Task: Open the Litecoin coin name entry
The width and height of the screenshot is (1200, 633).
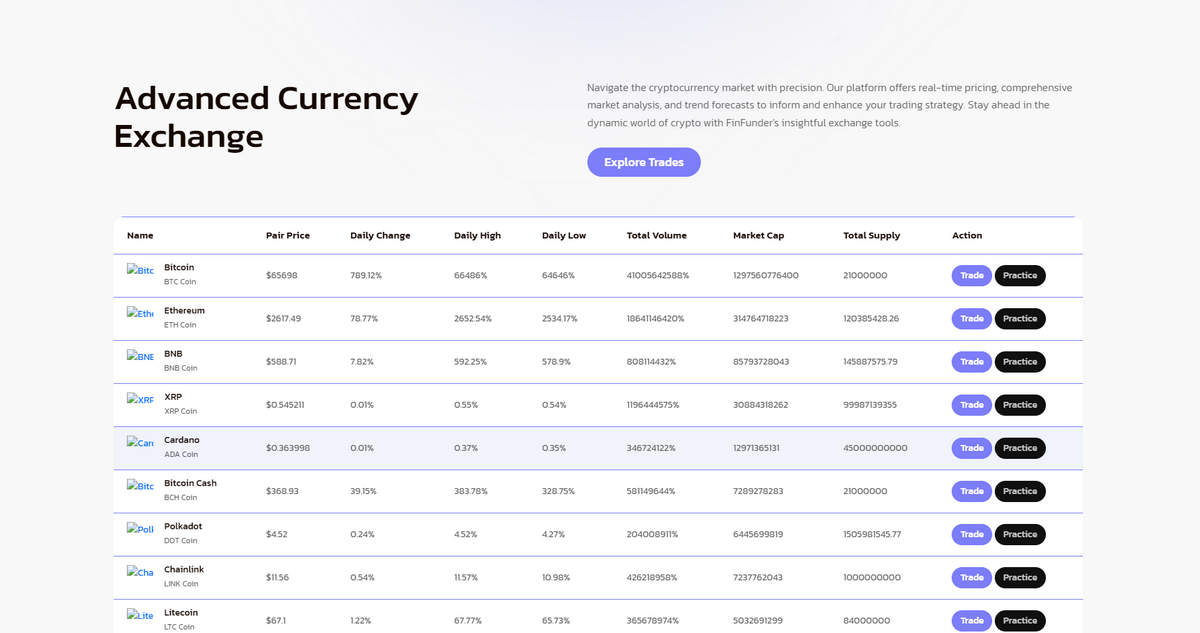Action: click(x=181, y=613)
